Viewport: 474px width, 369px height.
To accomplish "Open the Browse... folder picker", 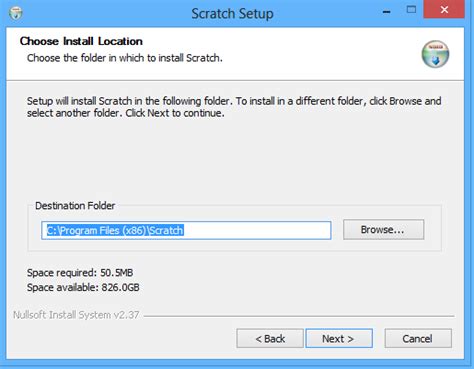I will (384, 230).
